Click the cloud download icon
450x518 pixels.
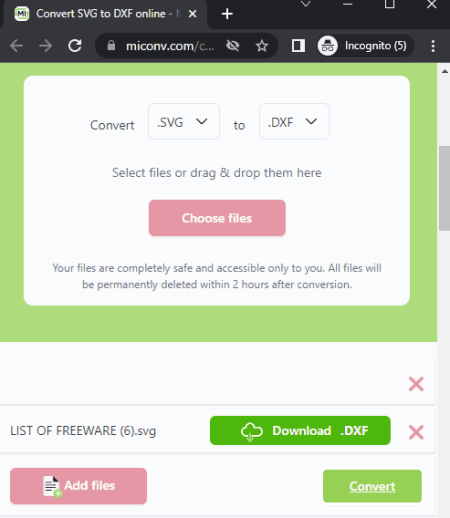252,431
